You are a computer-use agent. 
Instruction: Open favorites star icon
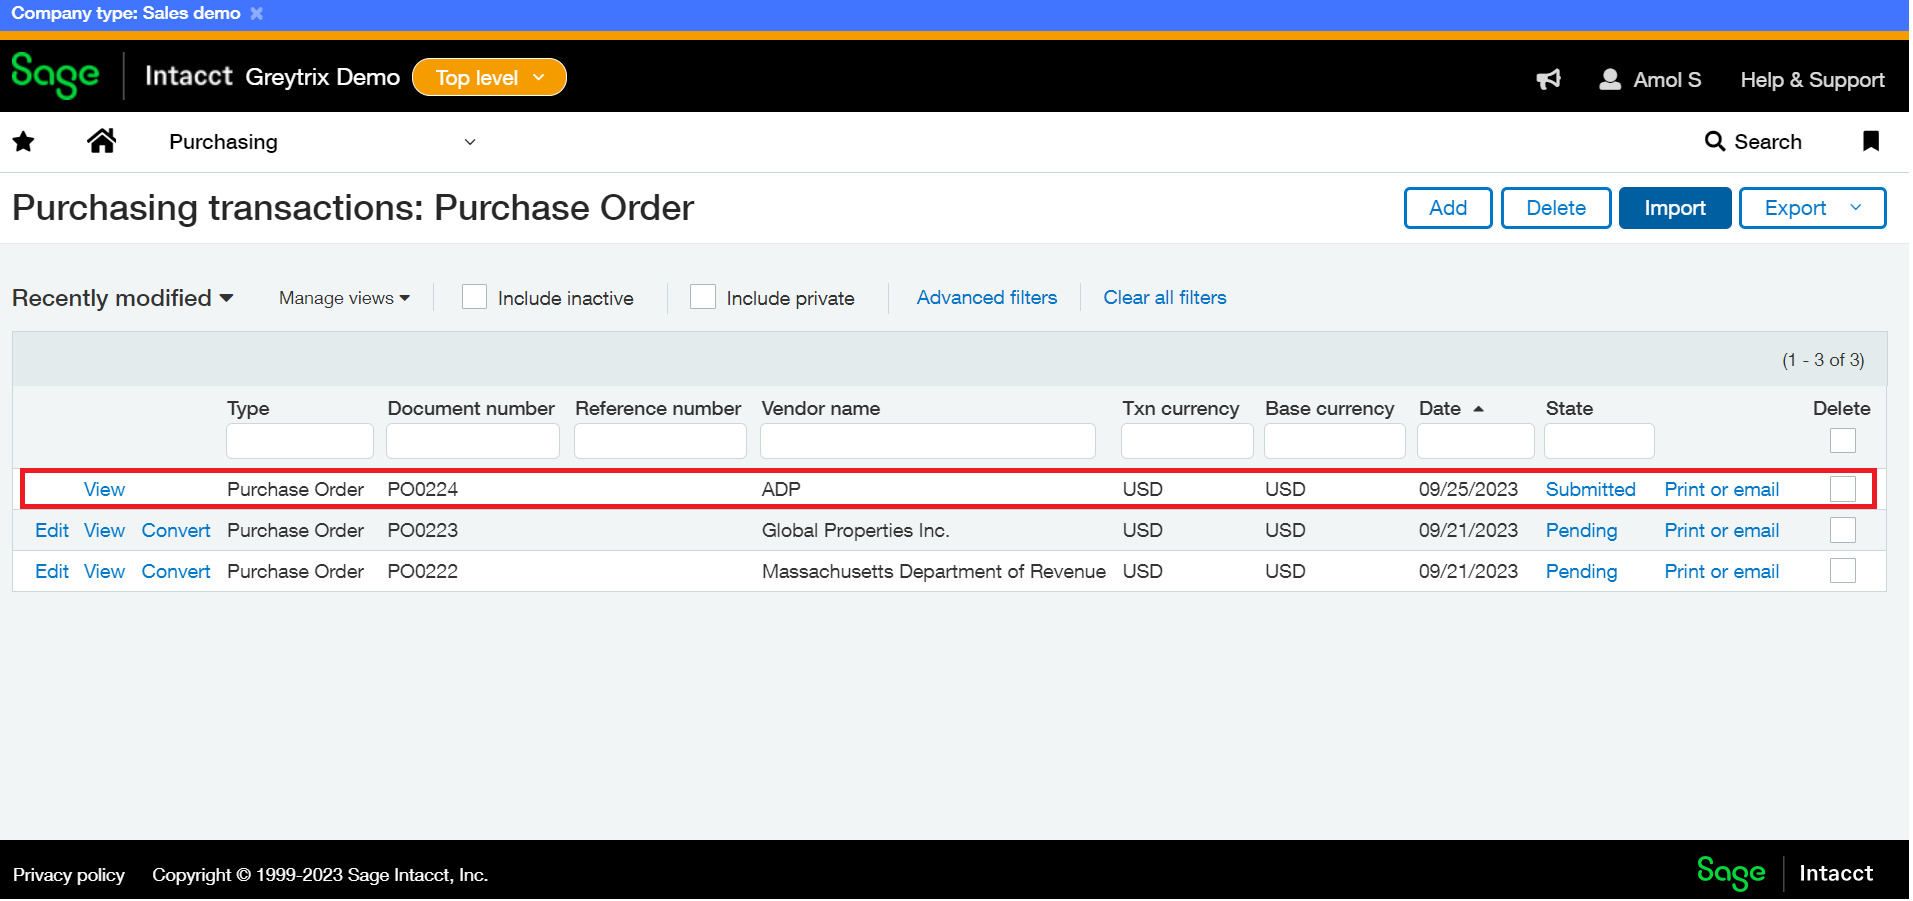pyautogui.click(x=24, y=142)
